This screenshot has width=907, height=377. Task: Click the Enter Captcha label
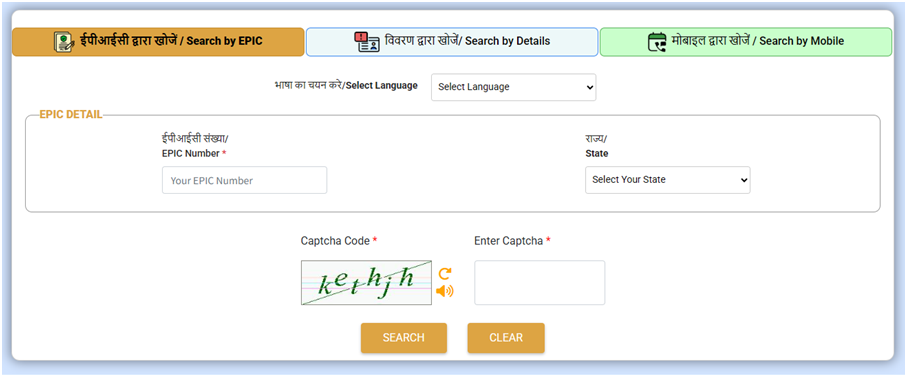click(512, 241)
